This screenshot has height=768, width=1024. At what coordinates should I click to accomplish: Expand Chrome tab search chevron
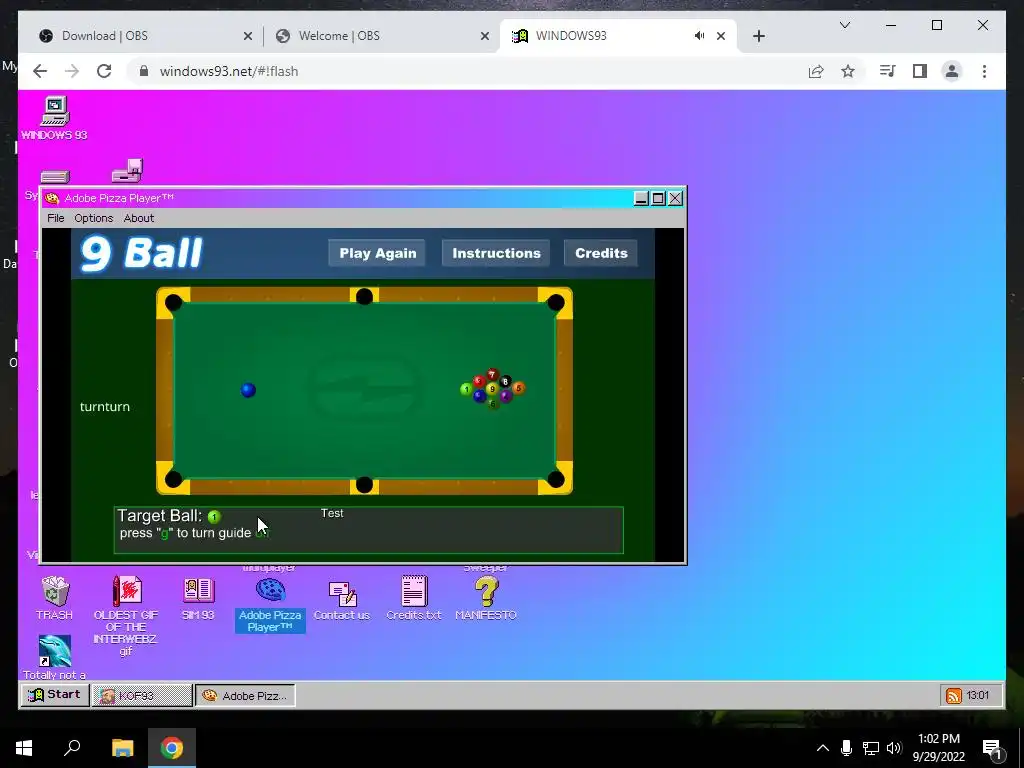(x=844, y=25)
